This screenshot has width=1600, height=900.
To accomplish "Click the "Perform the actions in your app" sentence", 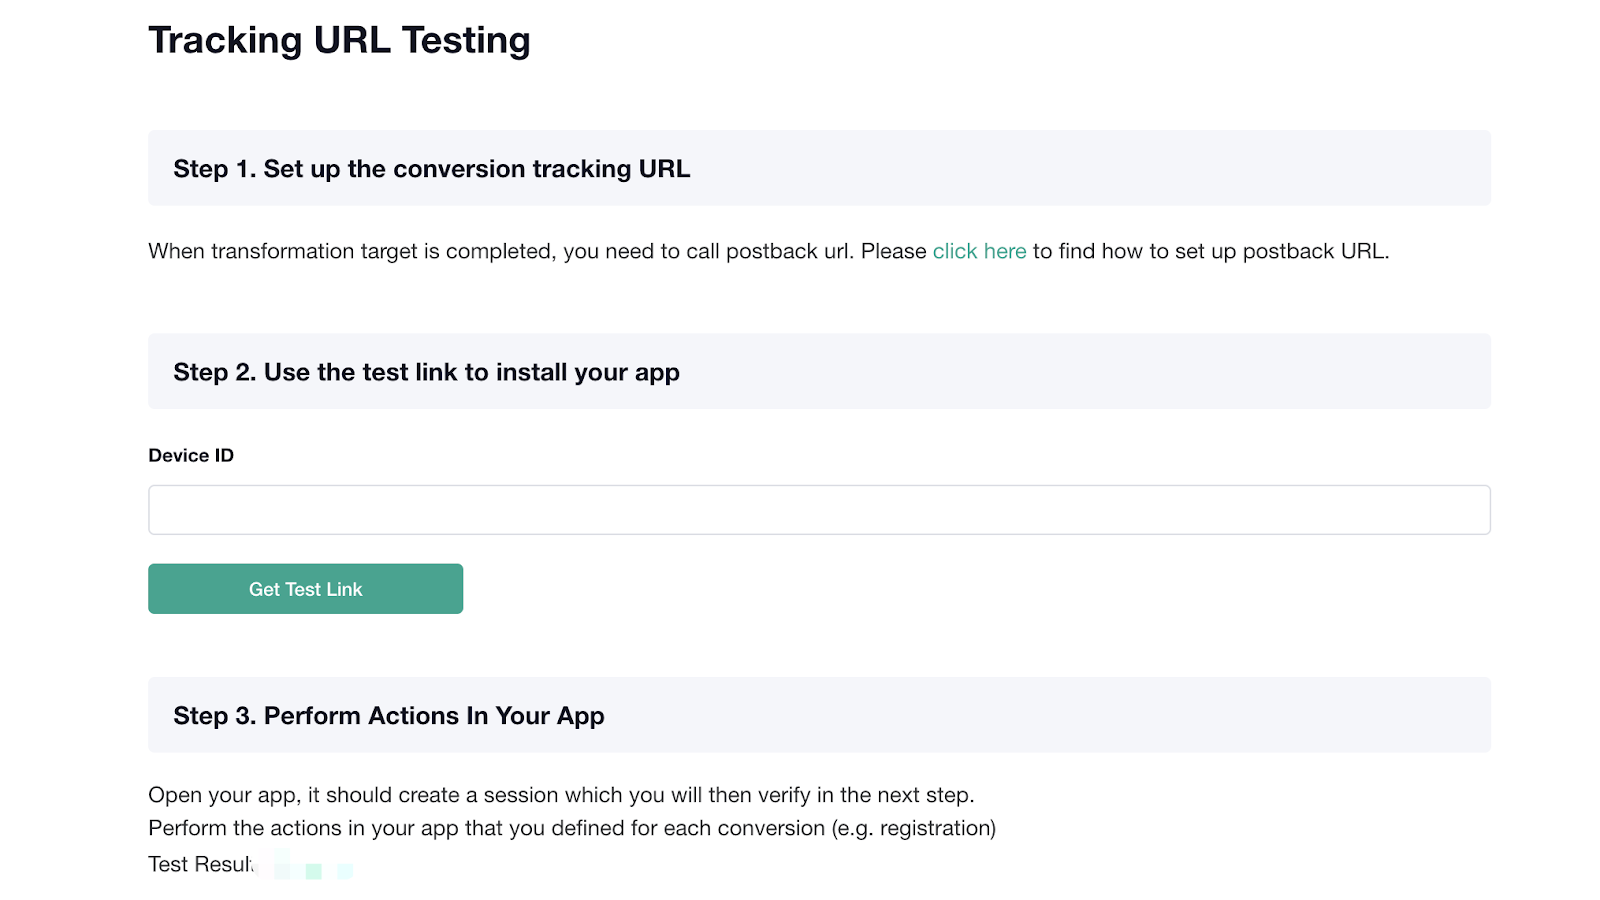I will [572, 828].
